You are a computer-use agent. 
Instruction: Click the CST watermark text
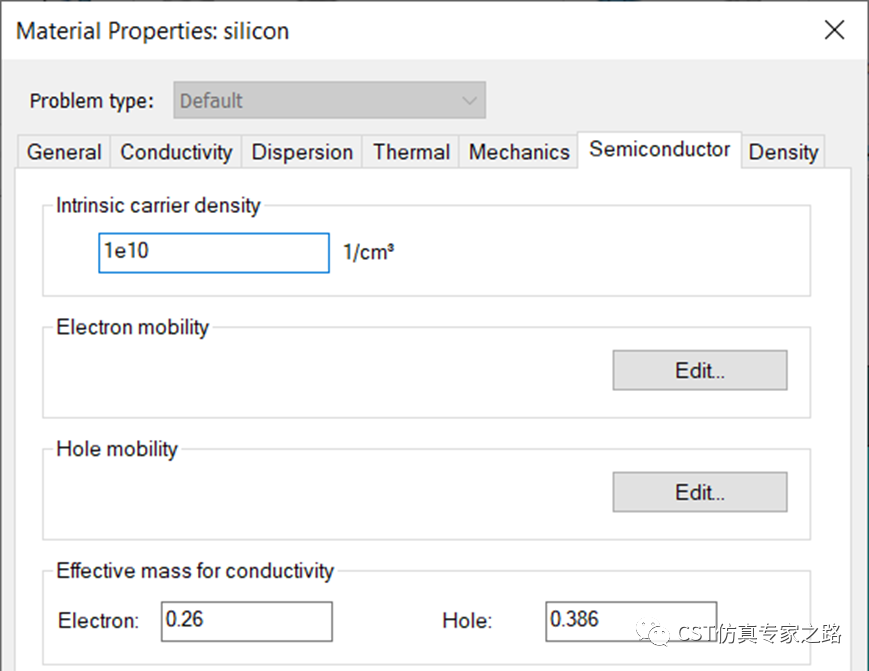[x=759, y=633]
